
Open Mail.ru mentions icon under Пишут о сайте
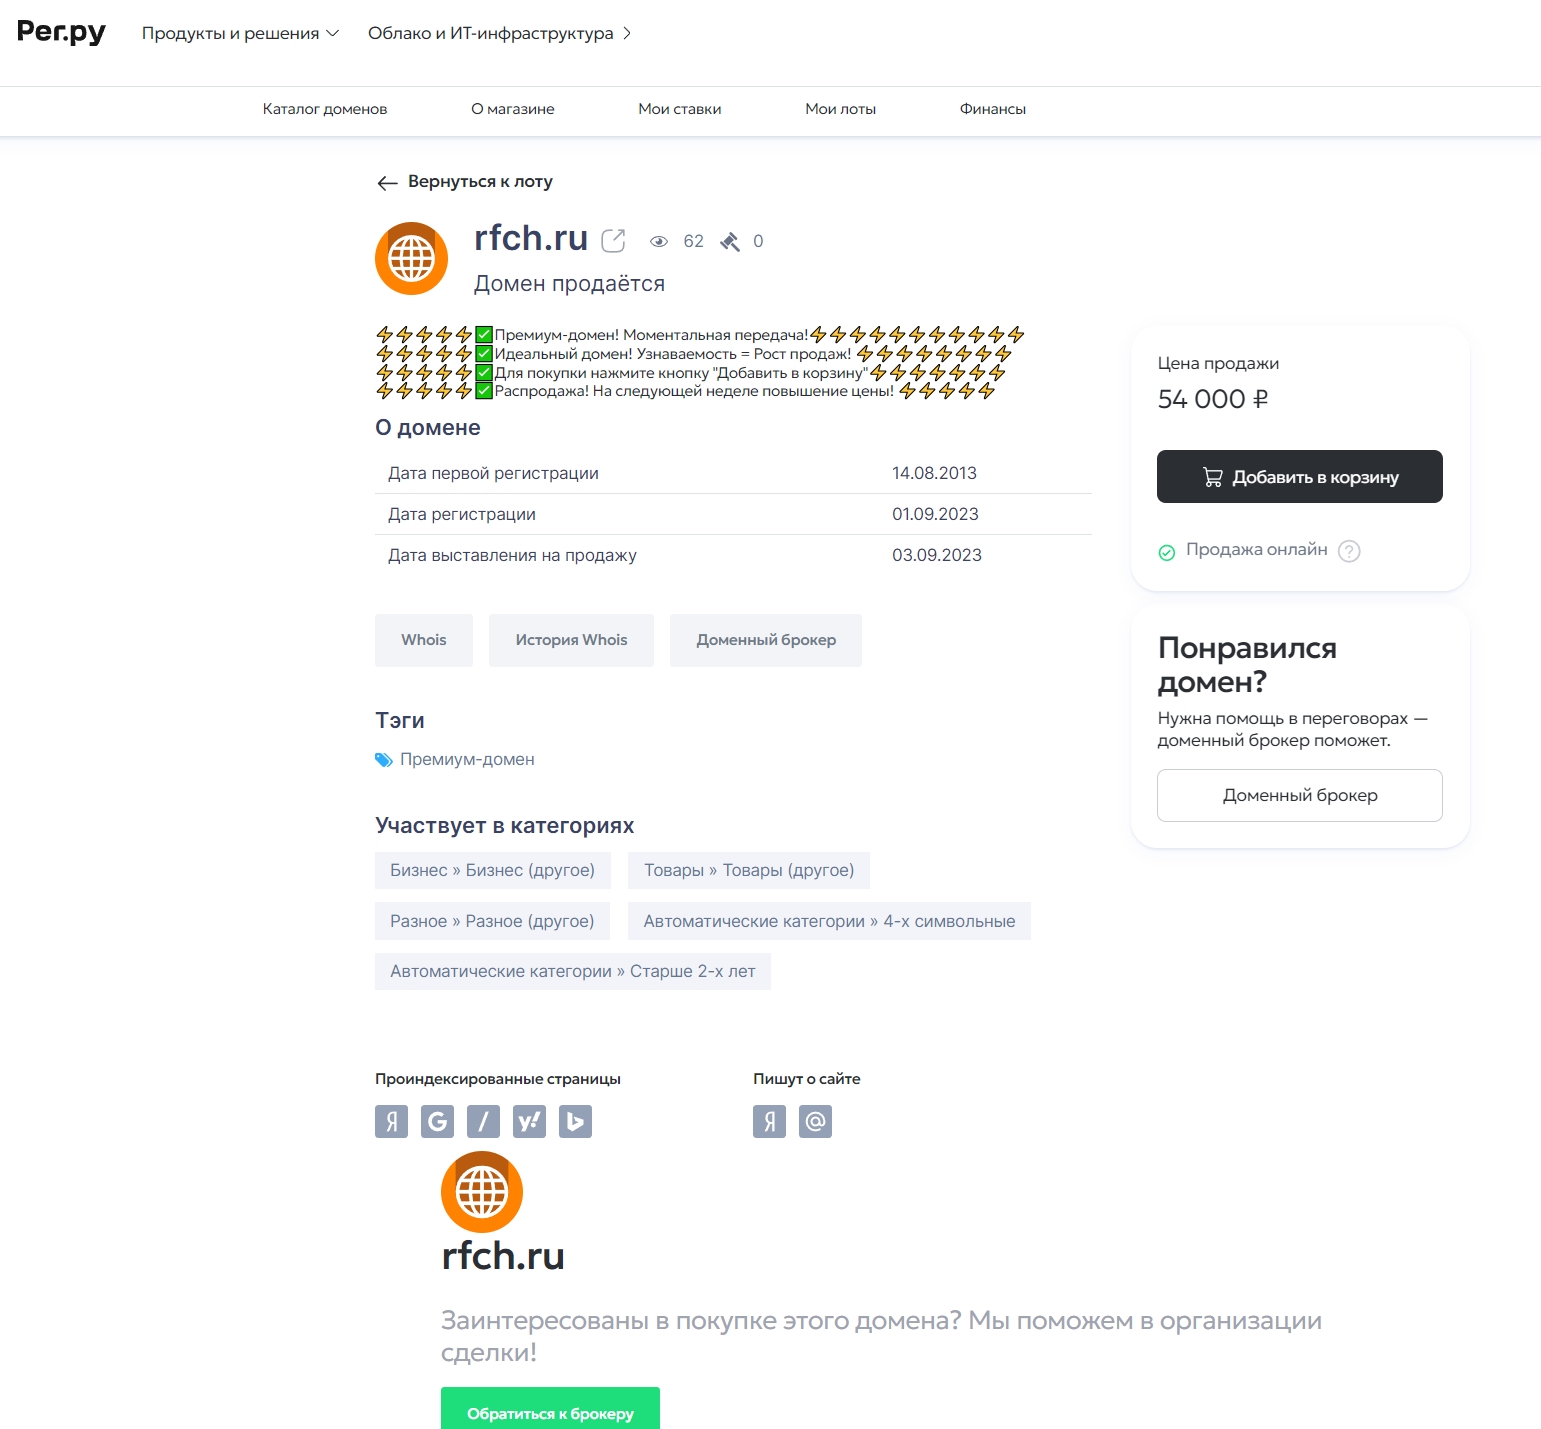click(815, 1121)
